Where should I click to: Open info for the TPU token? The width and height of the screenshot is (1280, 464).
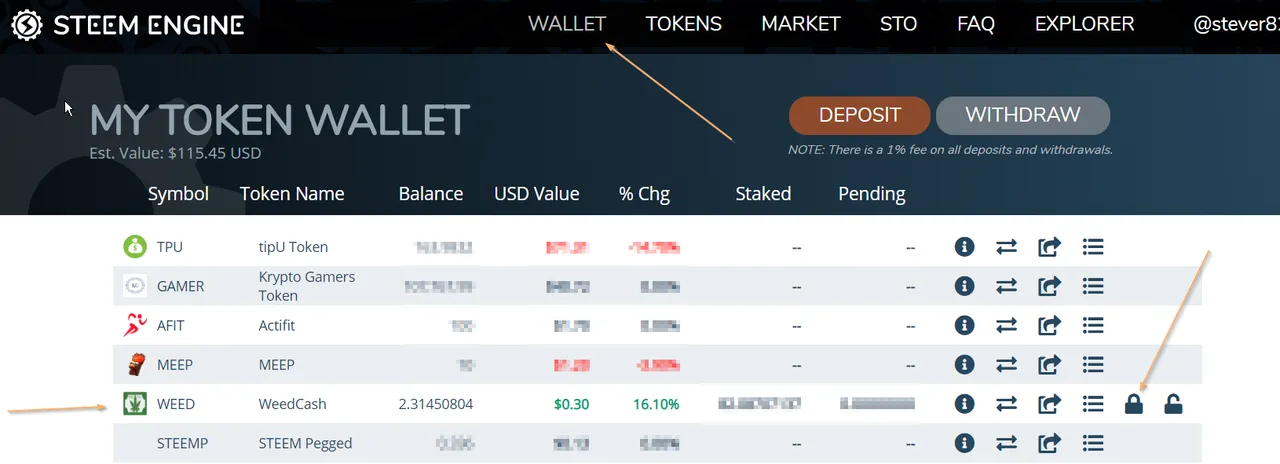pyautogui.click(x=964, y=246)
